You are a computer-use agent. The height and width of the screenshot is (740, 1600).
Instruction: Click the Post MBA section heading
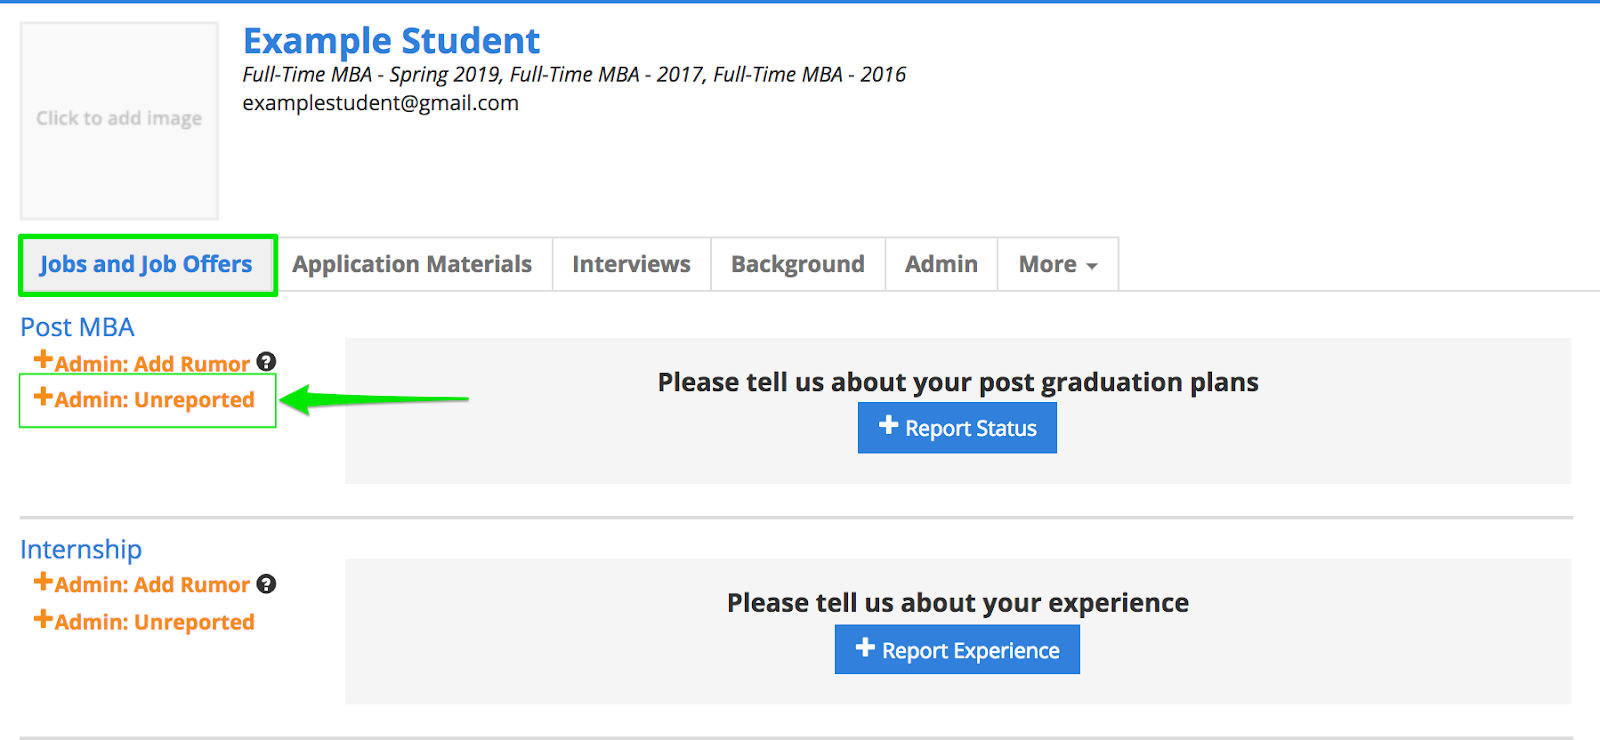[x=77, y=327]
